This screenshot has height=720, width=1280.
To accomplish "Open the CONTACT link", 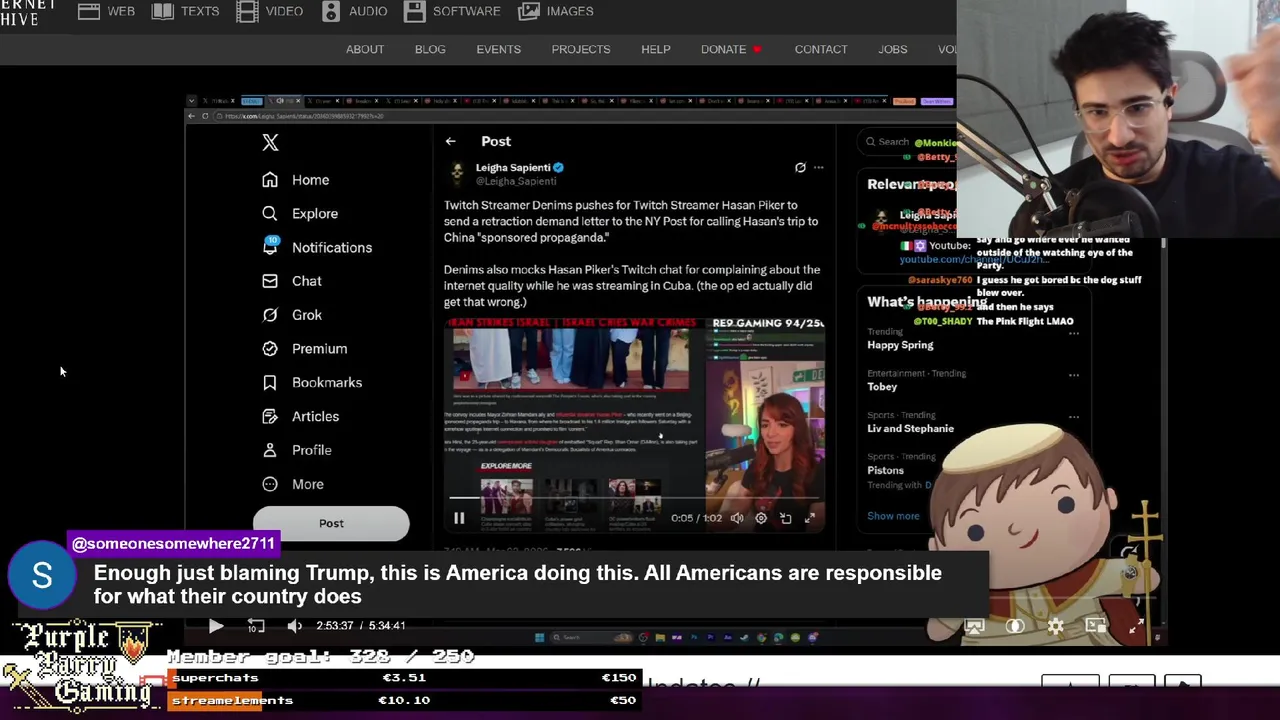I will tap(821, 49).
